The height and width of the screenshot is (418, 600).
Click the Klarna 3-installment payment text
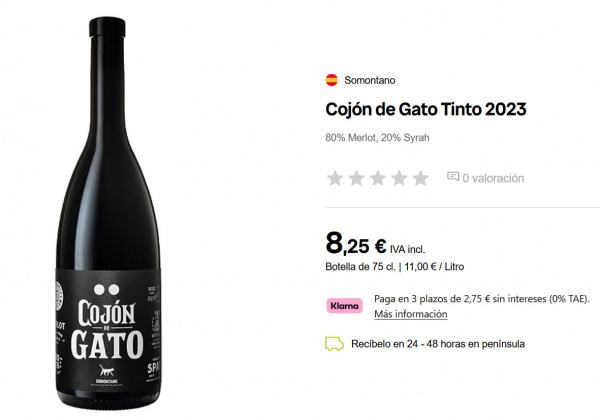[481, 298]
